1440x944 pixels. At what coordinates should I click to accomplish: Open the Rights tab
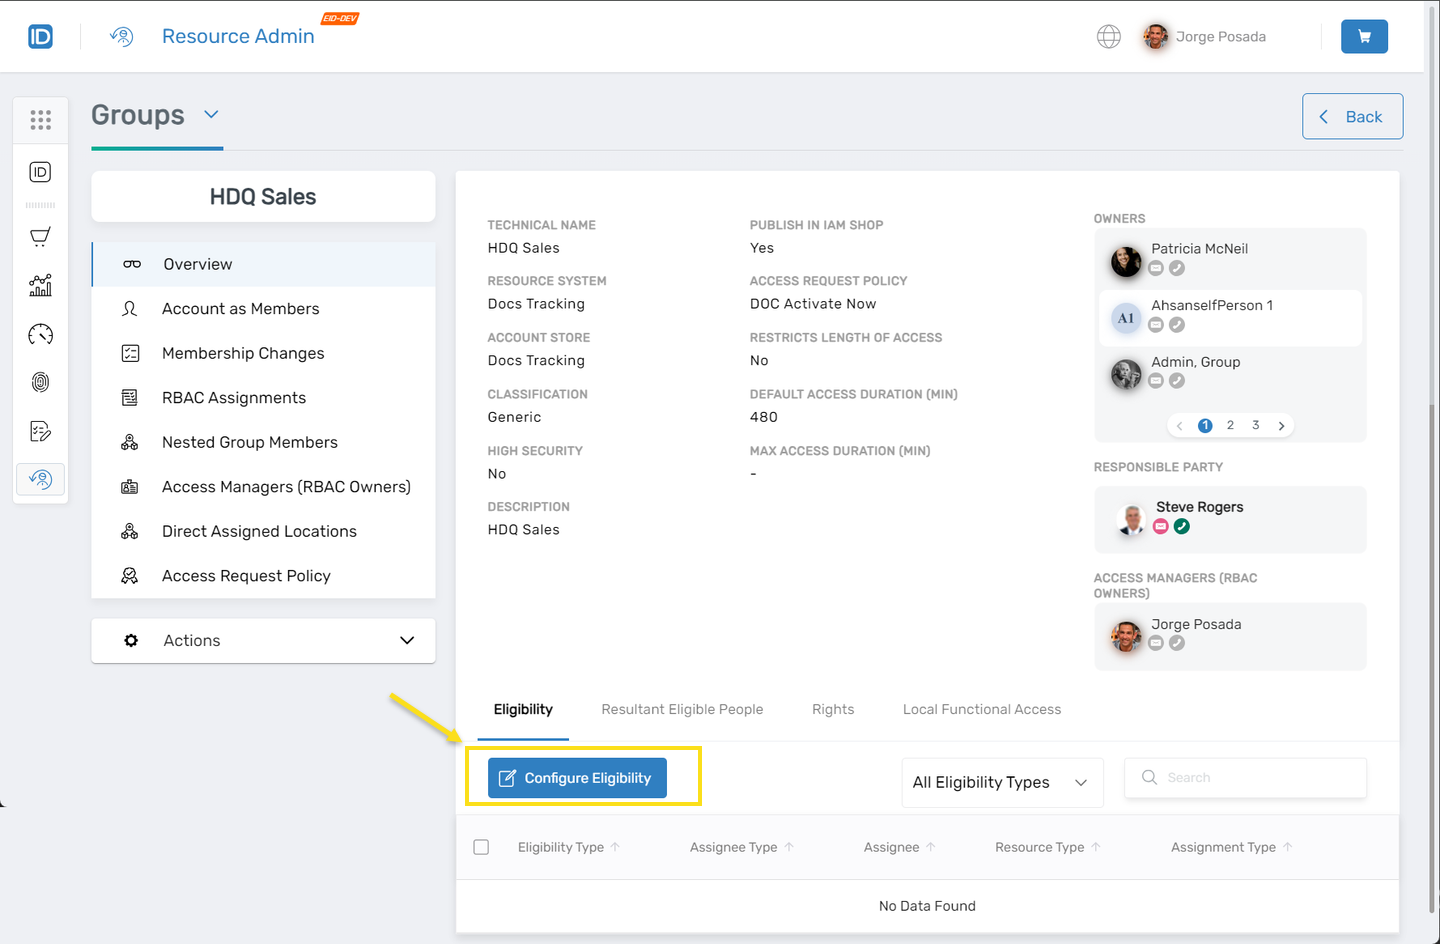coord(832,709)
